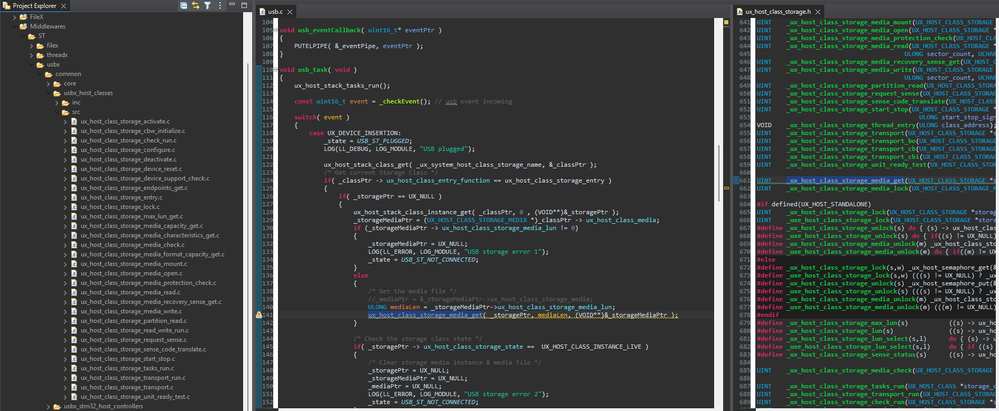Minimize the Project Explorer view

[x=234, y=5]
